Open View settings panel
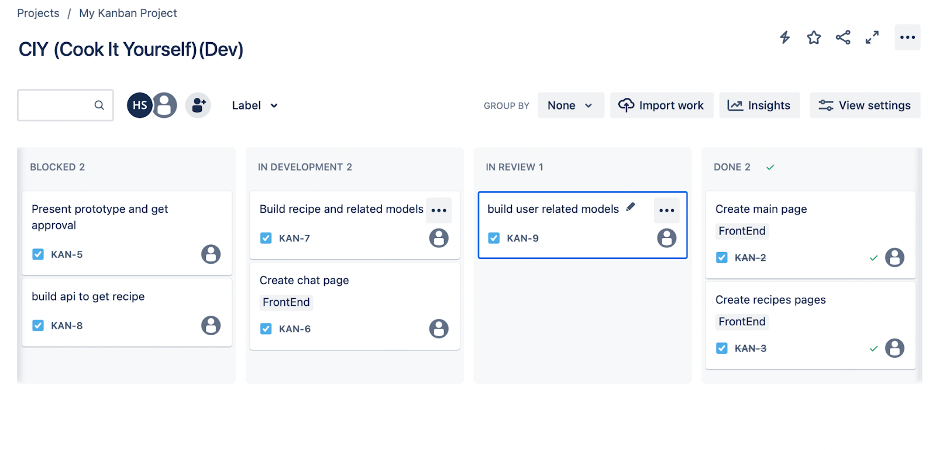Viewport: 936px width, 450px height. [865, 105]
